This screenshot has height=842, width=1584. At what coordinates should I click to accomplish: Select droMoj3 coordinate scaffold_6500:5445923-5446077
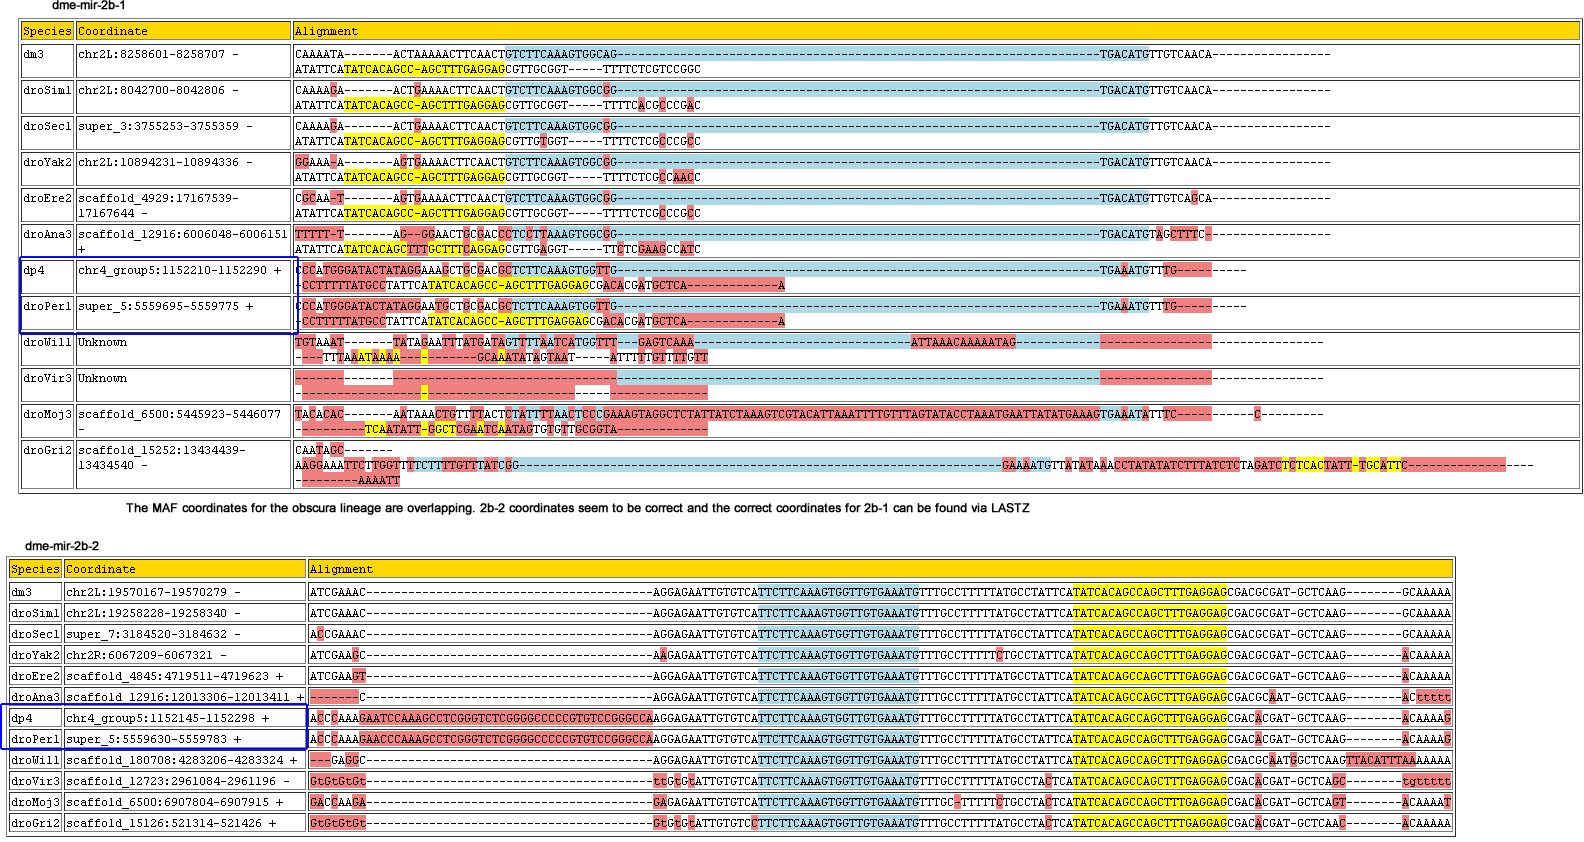[179, 414]
